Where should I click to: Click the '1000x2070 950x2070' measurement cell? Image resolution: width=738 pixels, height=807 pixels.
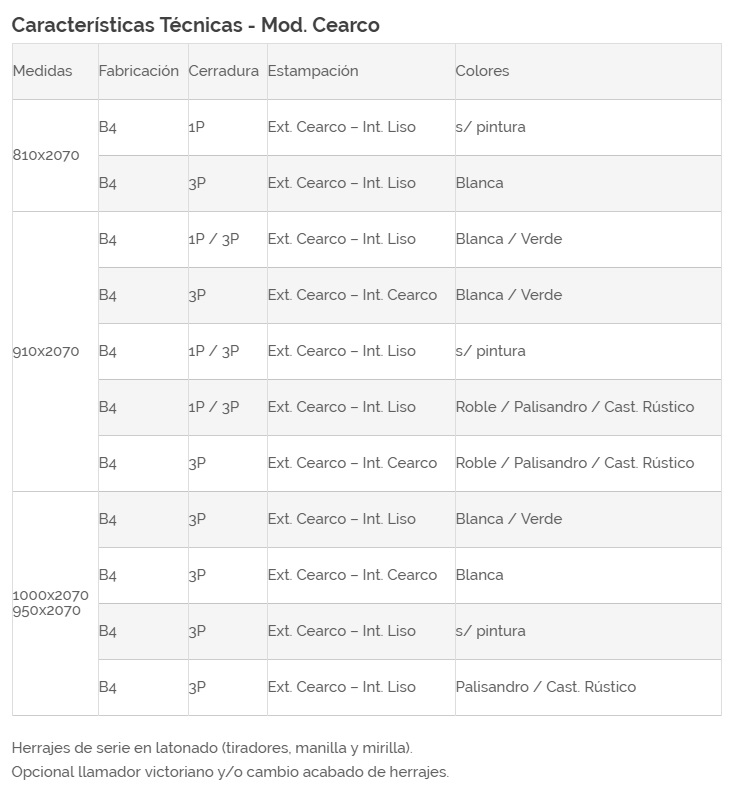pos(50,603)
